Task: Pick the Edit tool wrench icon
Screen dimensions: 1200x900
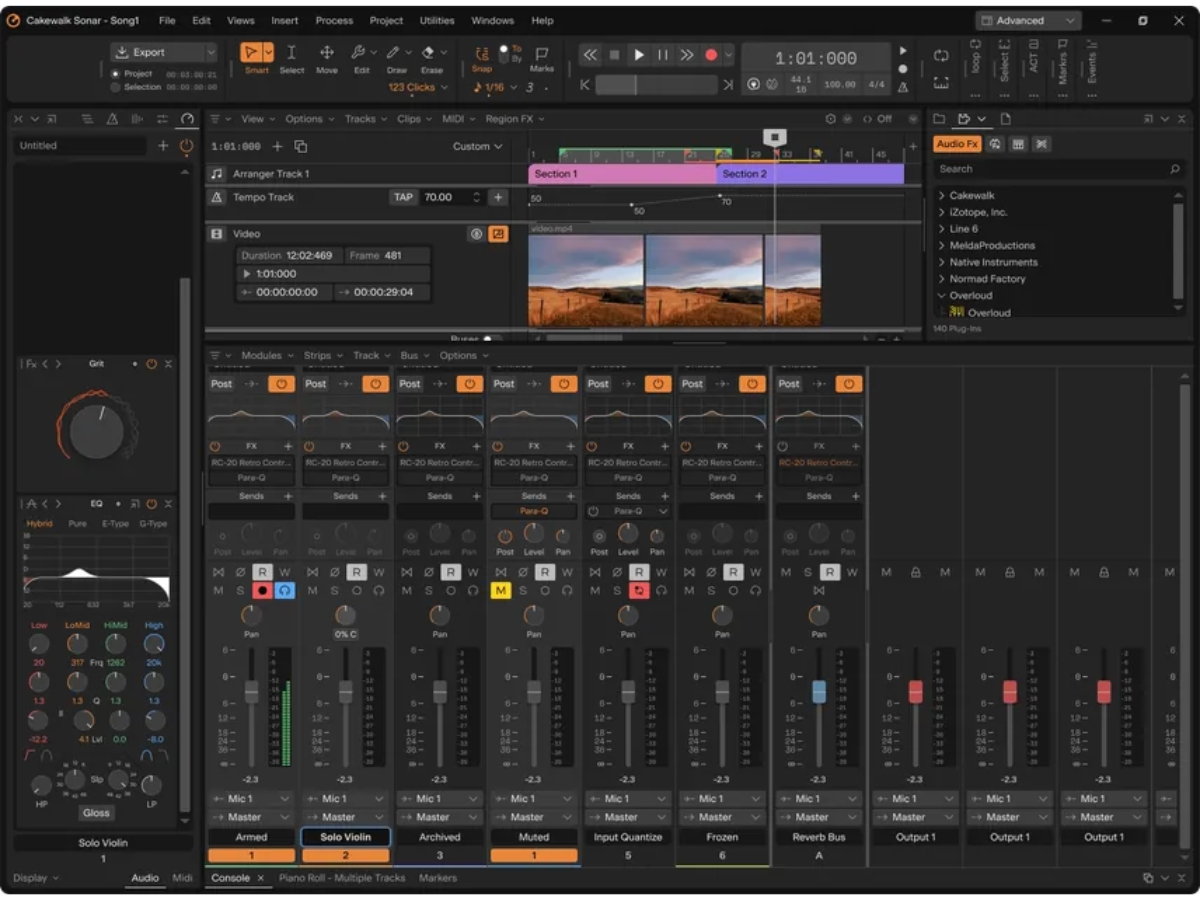Action: pos(357,53)
